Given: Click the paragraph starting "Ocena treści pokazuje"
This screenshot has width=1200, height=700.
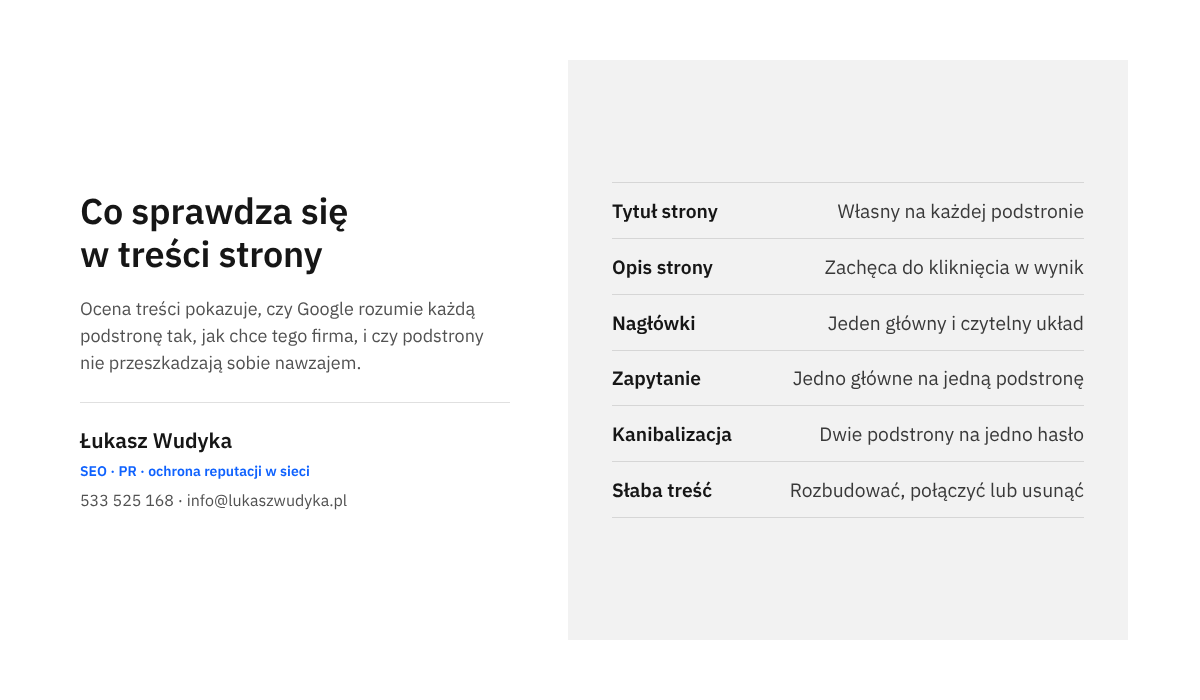Looking at the screenshot, I should click(282, 336).
